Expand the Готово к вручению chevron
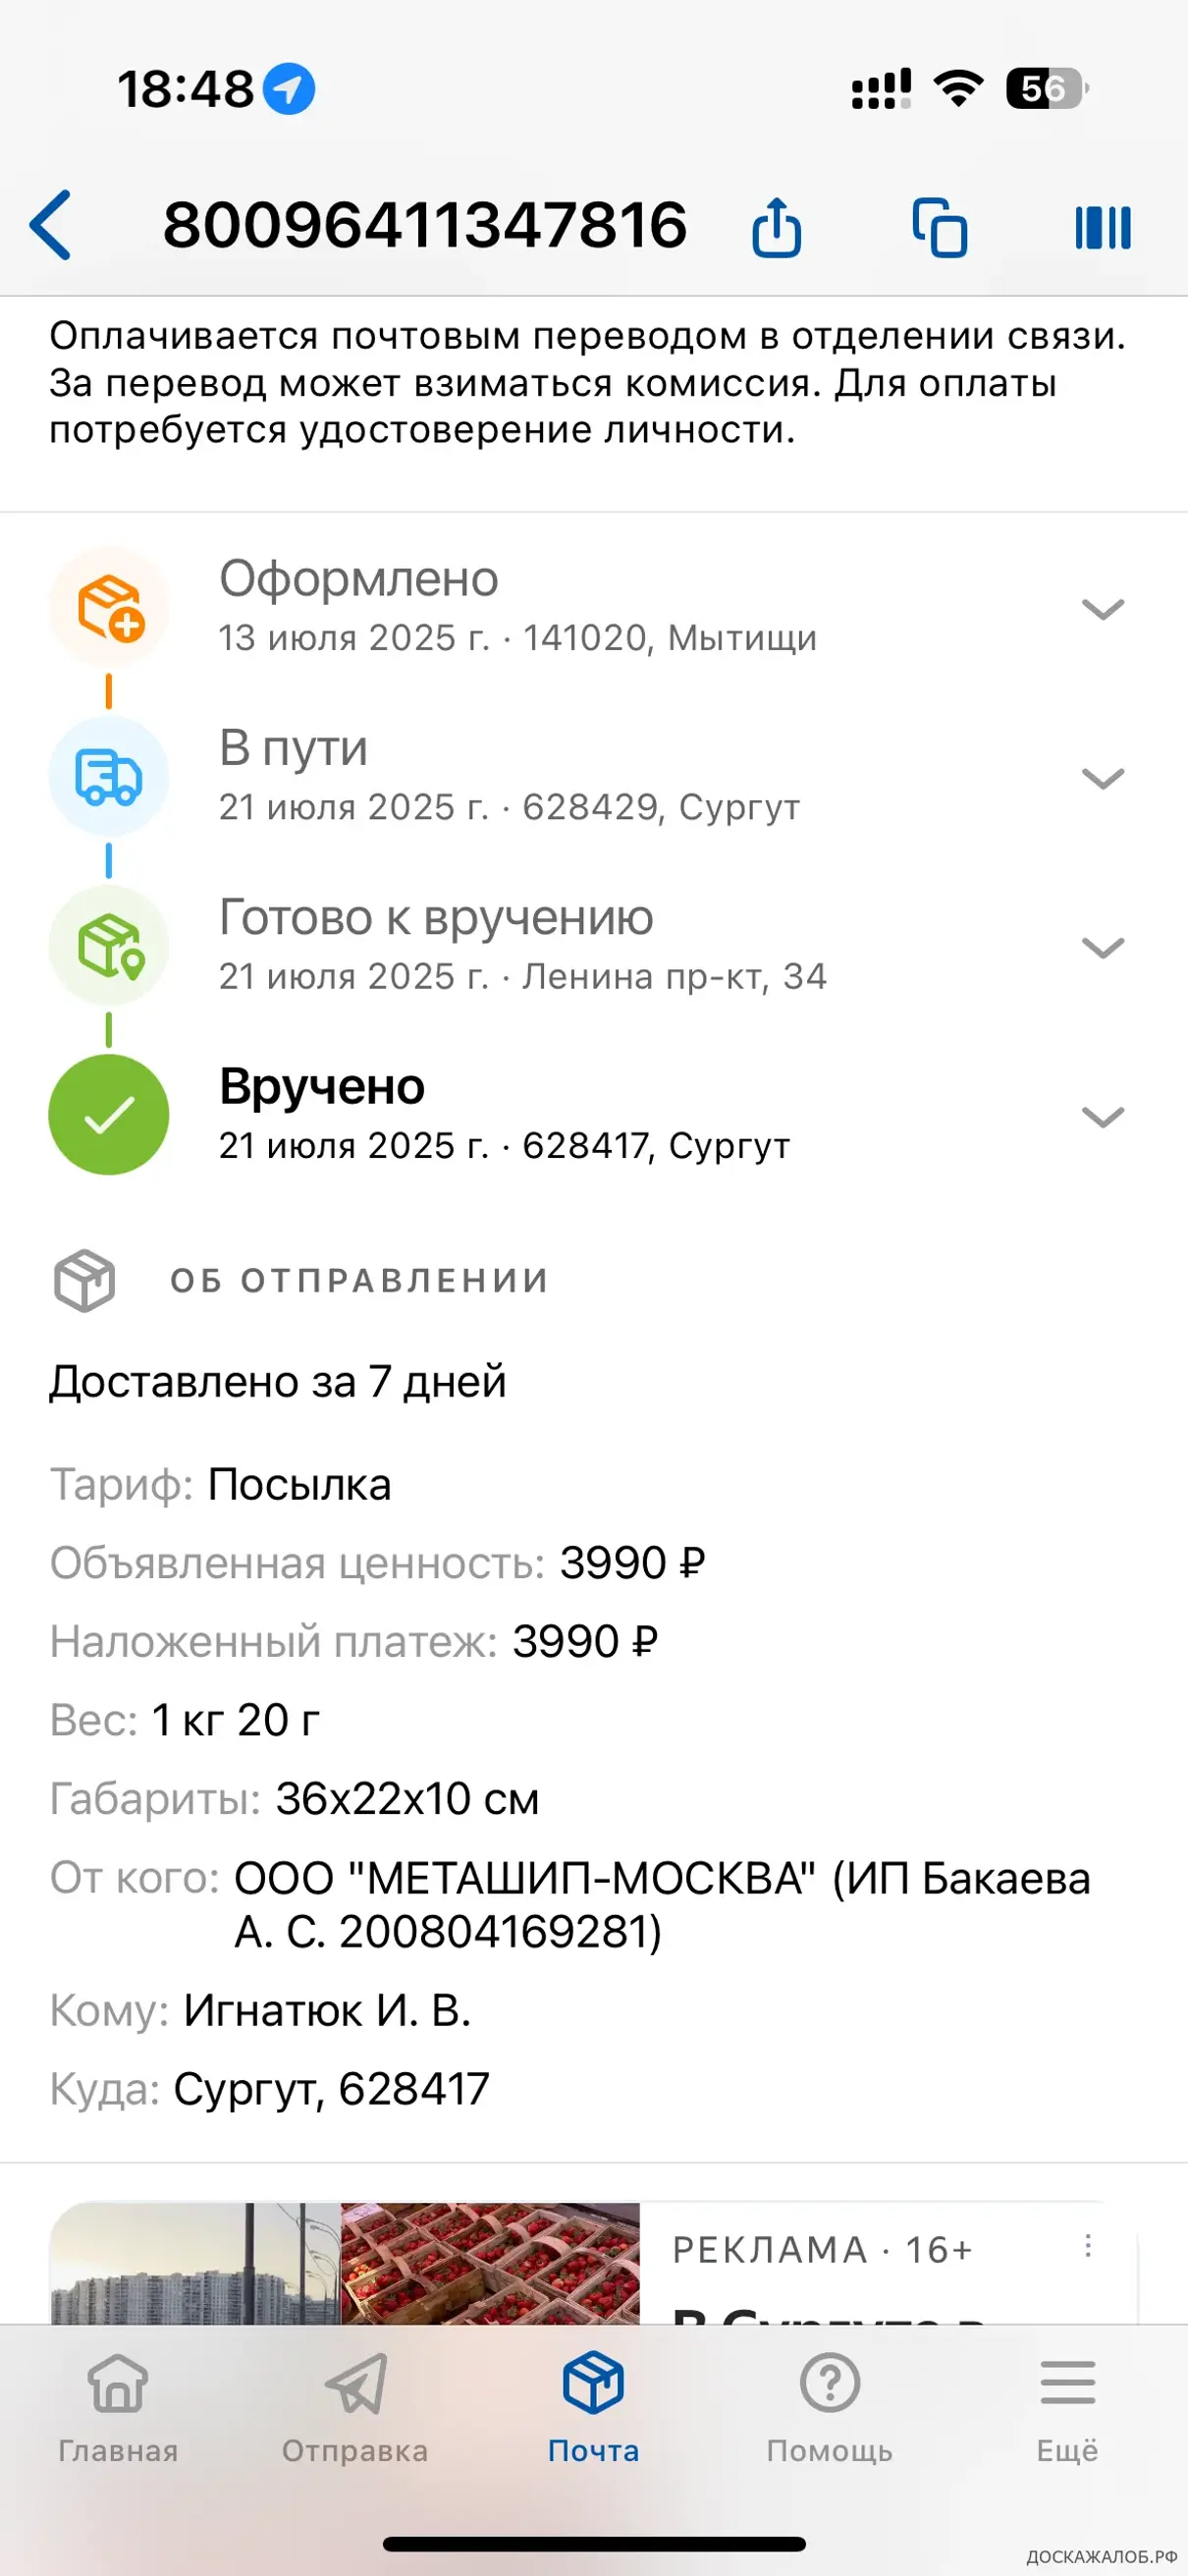The width and height of the screenshot is (1188, 2576). [1103, 946]
